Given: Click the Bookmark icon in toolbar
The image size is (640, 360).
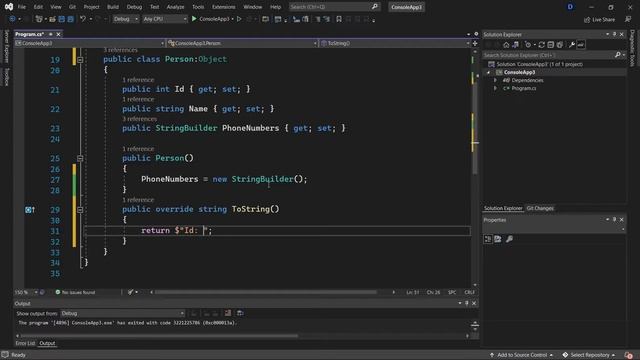Looking at the screenshot, I should [339, 19].
